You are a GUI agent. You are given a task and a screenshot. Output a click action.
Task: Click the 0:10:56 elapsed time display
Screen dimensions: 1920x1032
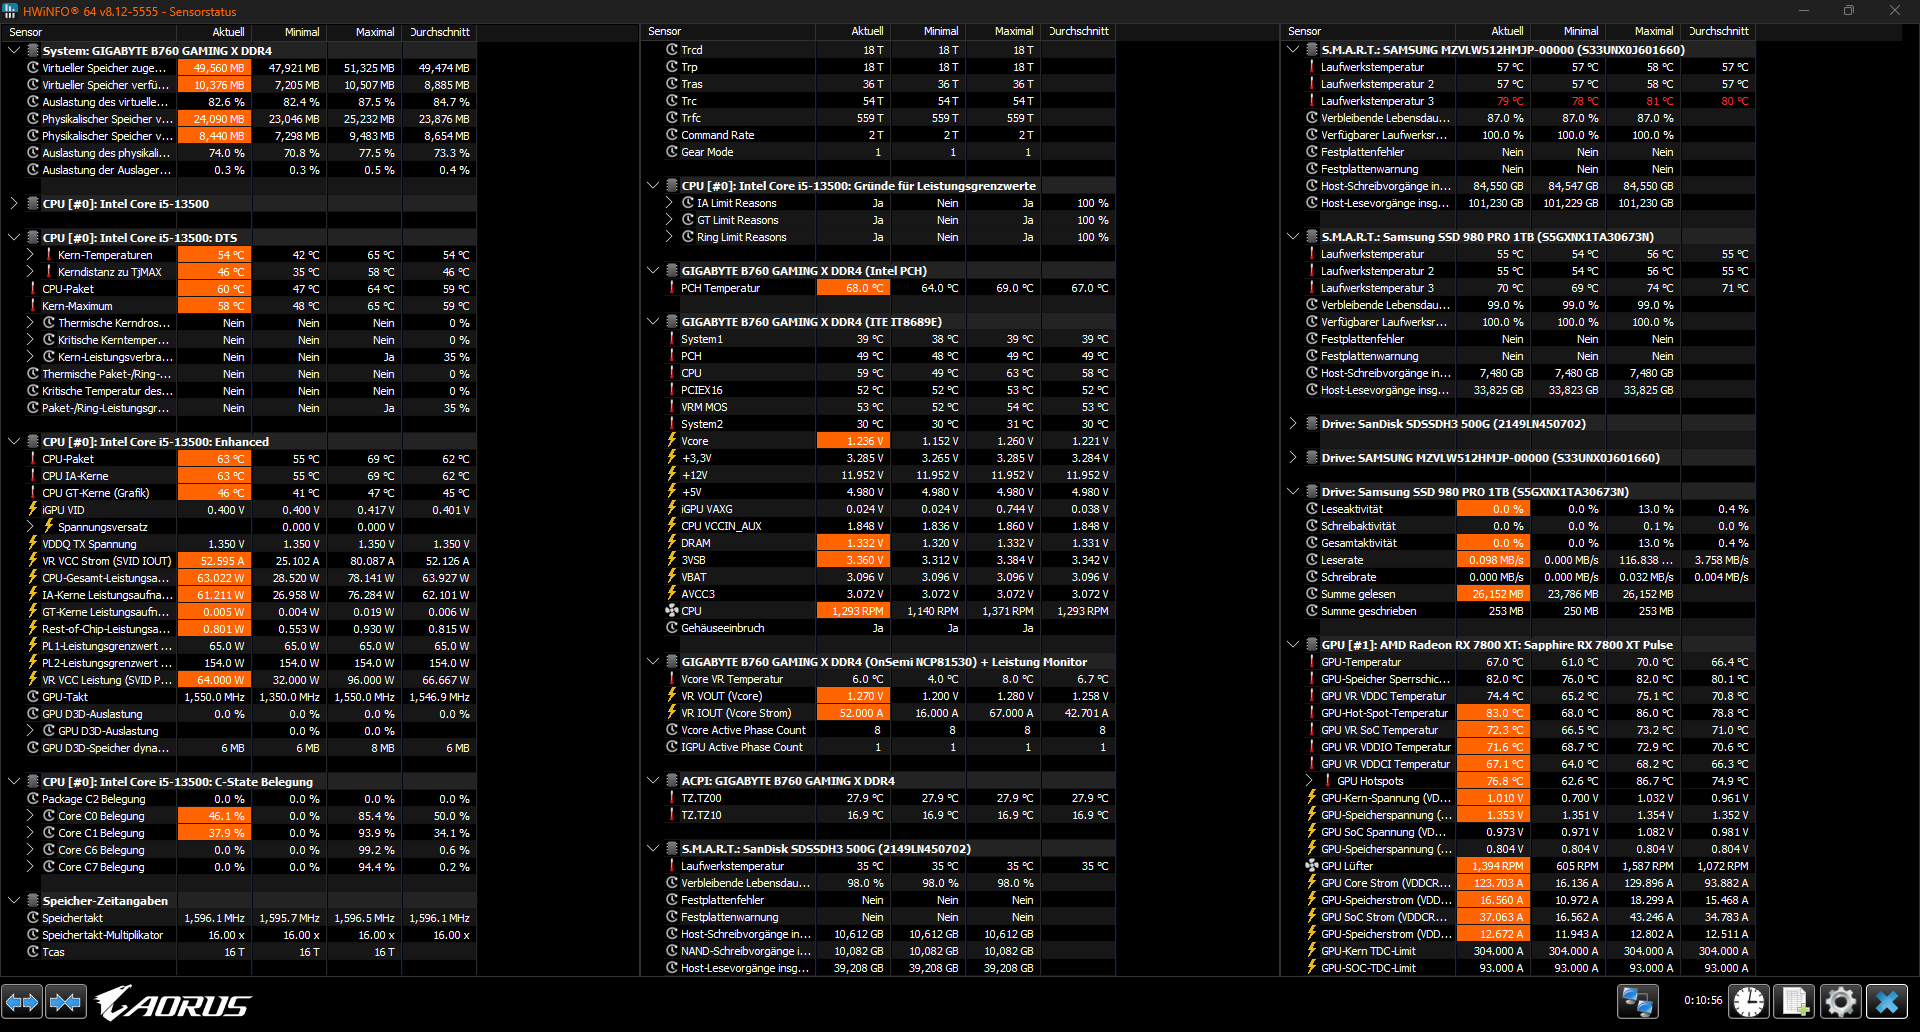click(1702, 1000)
